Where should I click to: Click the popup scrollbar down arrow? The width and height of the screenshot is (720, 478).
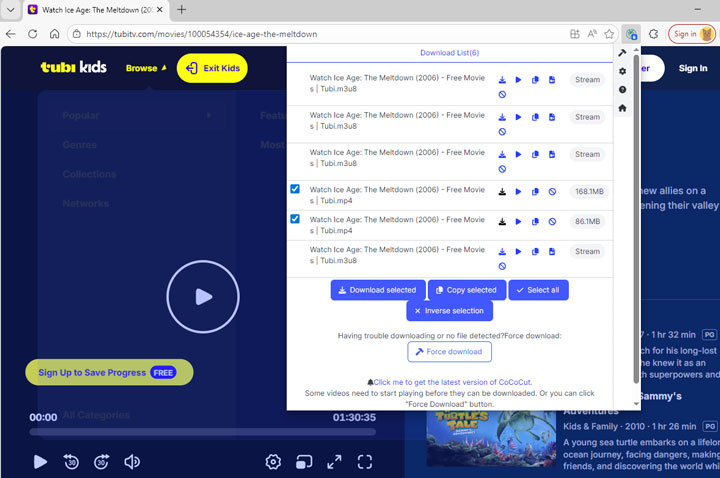click(x=636, y=404)
